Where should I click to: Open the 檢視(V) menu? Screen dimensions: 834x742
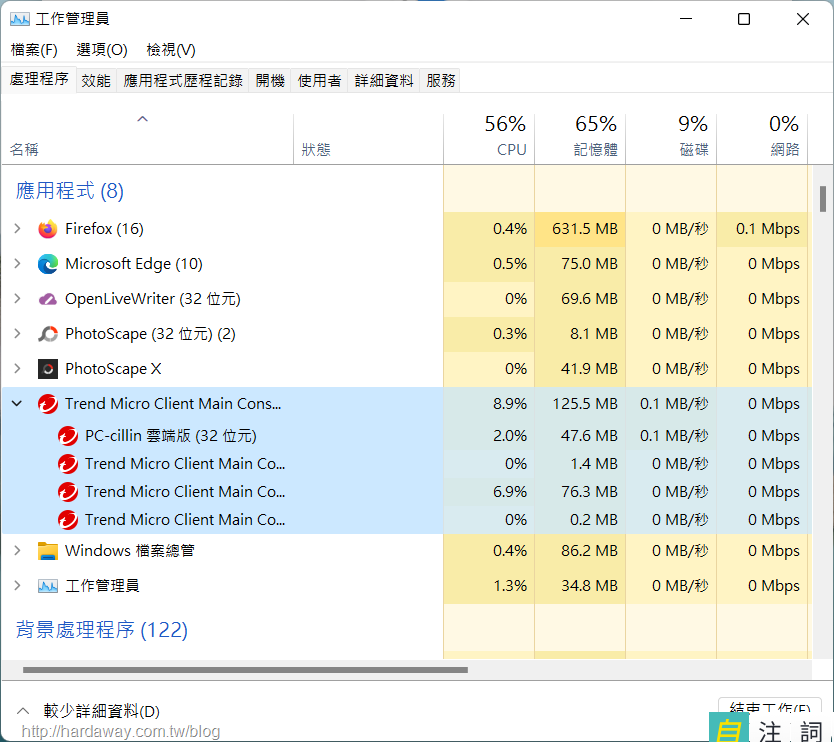pos(171,50)
